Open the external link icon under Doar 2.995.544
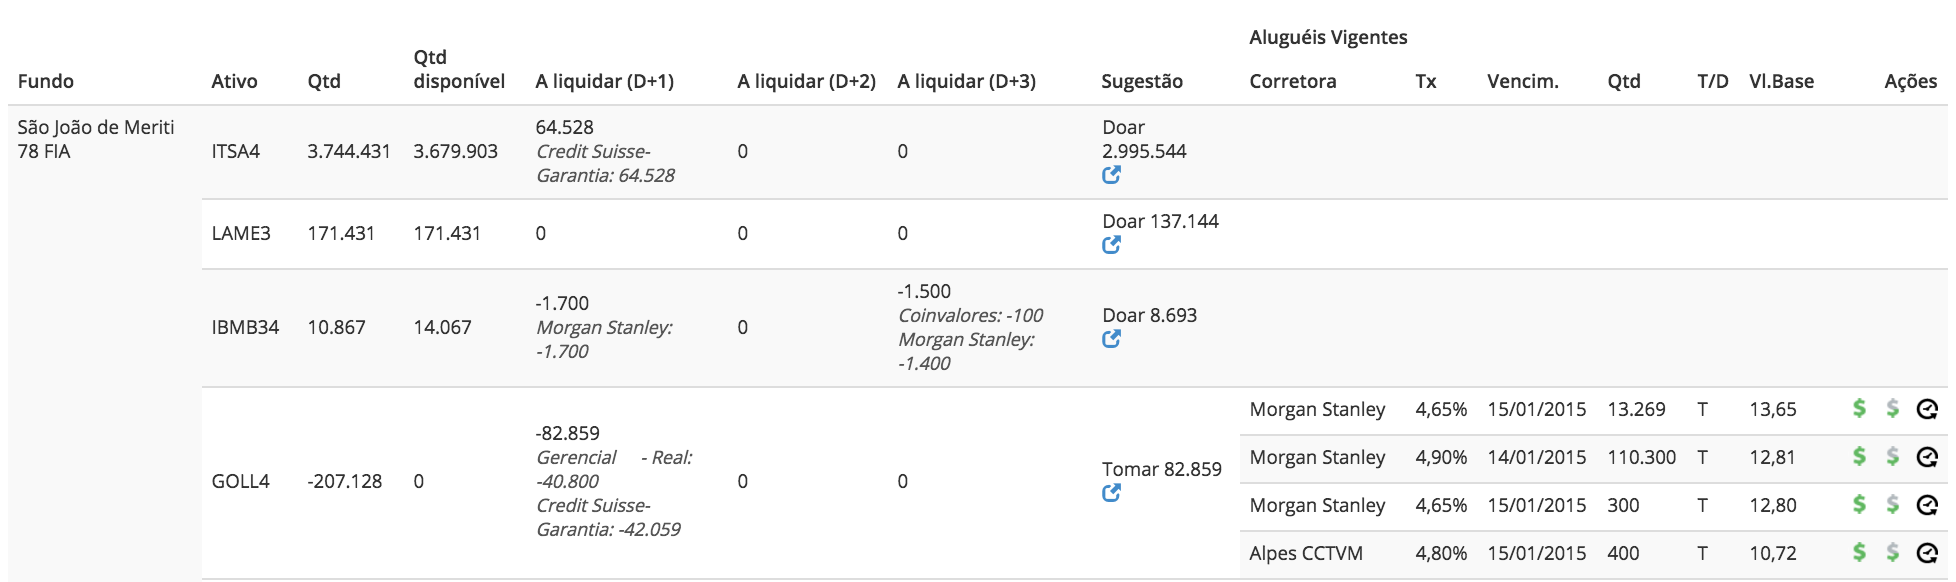Viewport: 1956px width, 582px height. tap(1111, 175)
